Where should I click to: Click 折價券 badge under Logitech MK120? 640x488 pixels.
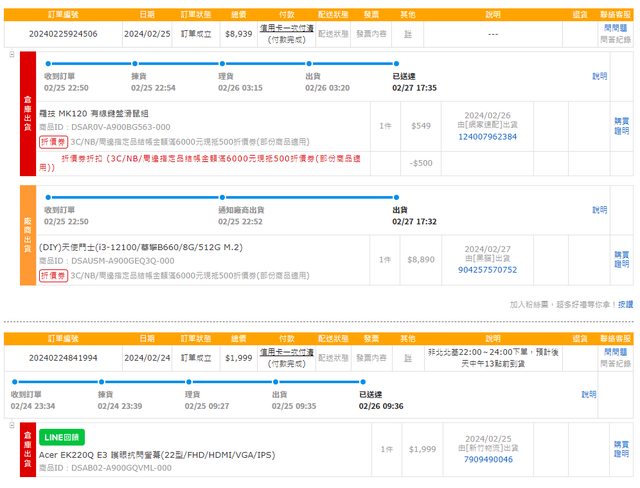(54, 142)
